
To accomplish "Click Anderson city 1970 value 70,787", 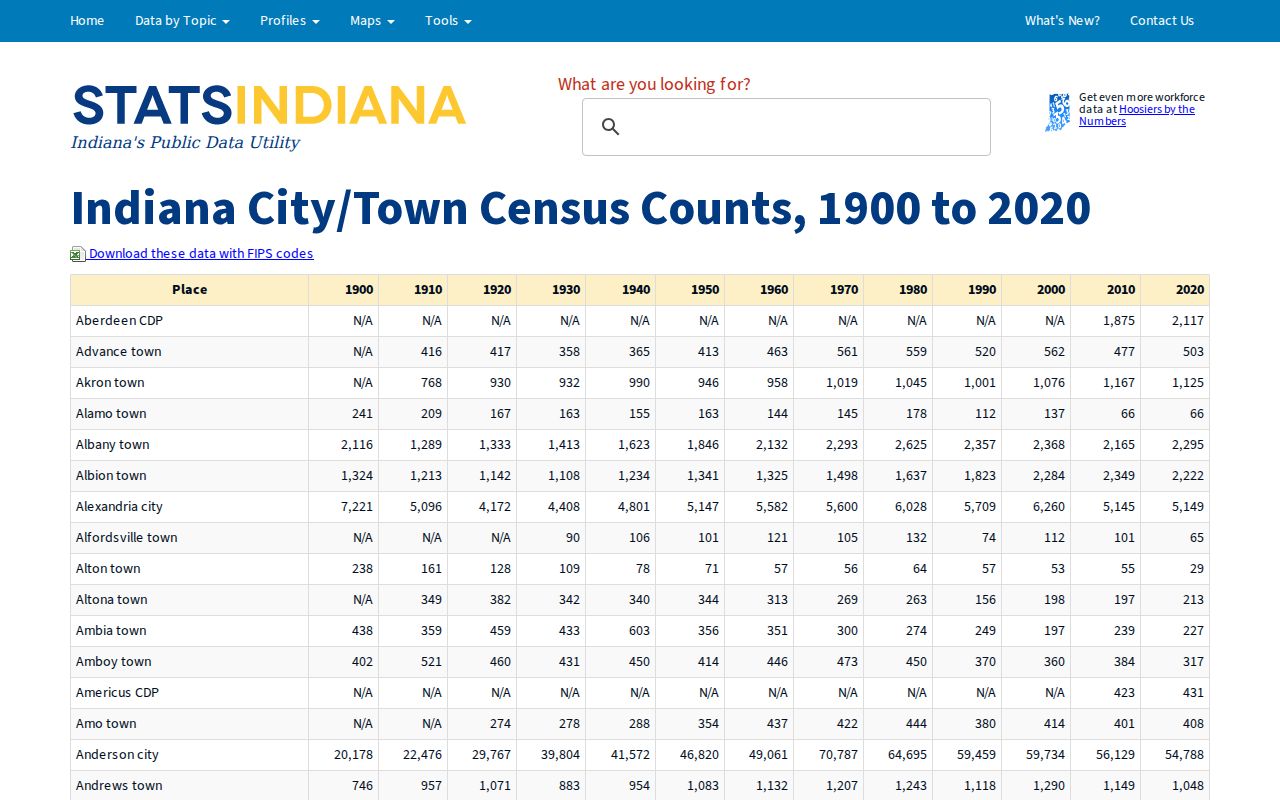I will 838,754.
